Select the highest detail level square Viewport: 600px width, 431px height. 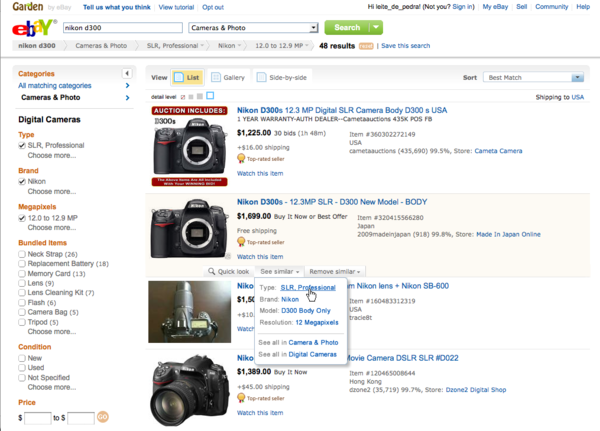pos(210,96)
